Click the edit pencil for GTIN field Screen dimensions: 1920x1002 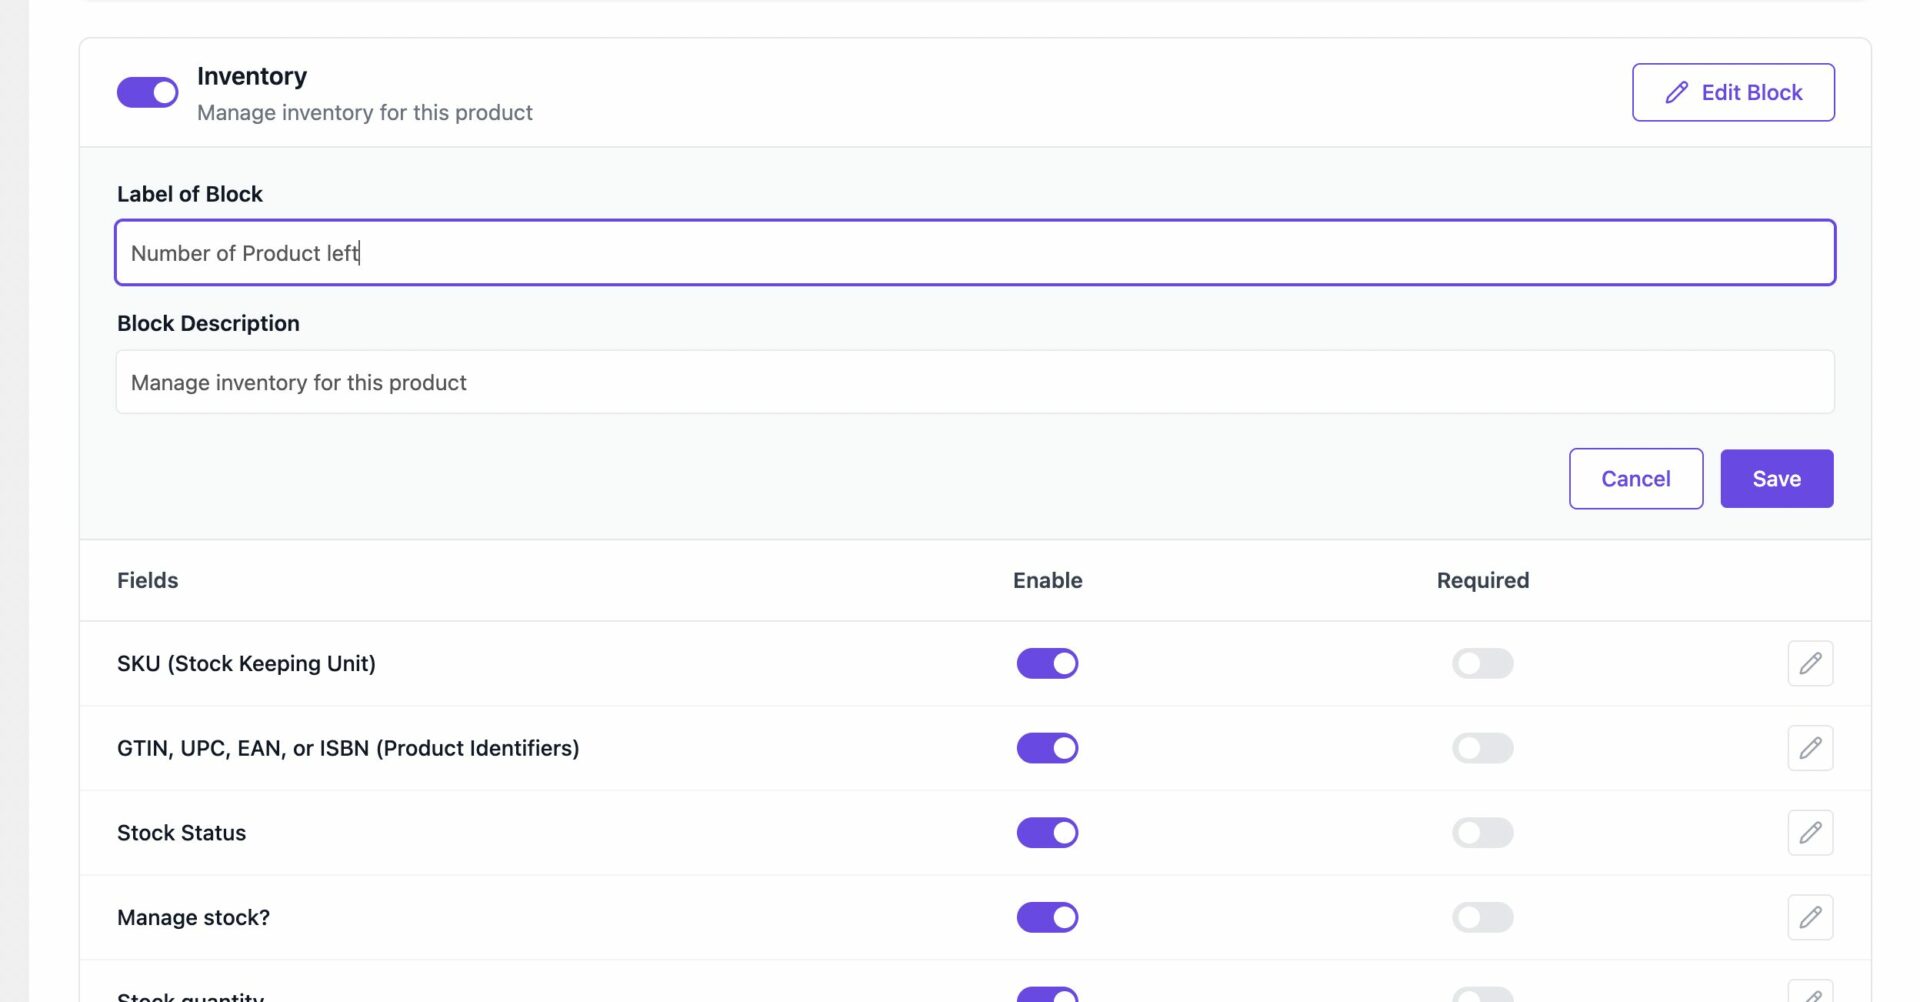[x=1810, y=747]
